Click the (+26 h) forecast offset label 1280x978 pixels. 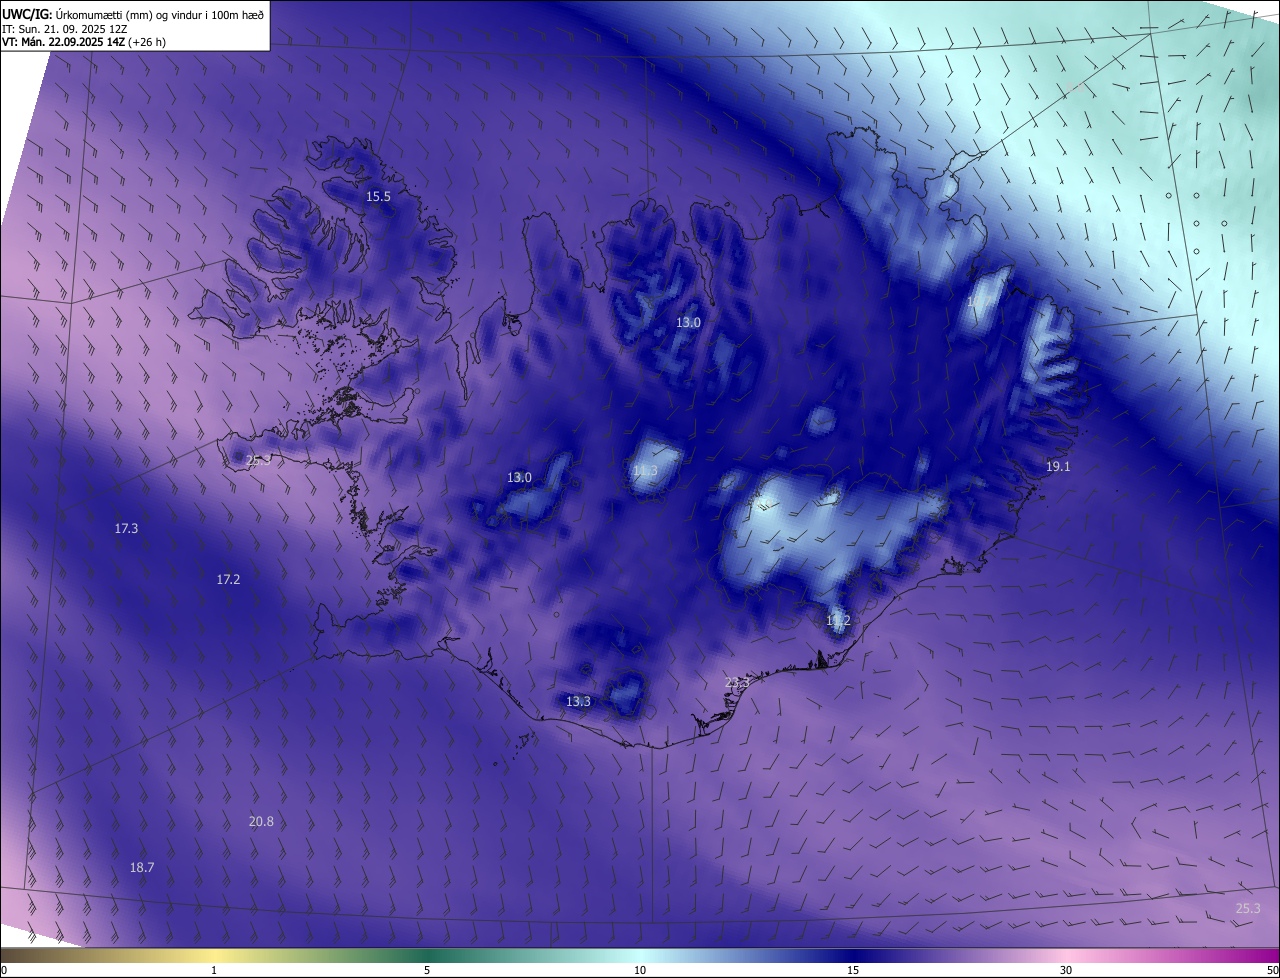coord(146,43)
